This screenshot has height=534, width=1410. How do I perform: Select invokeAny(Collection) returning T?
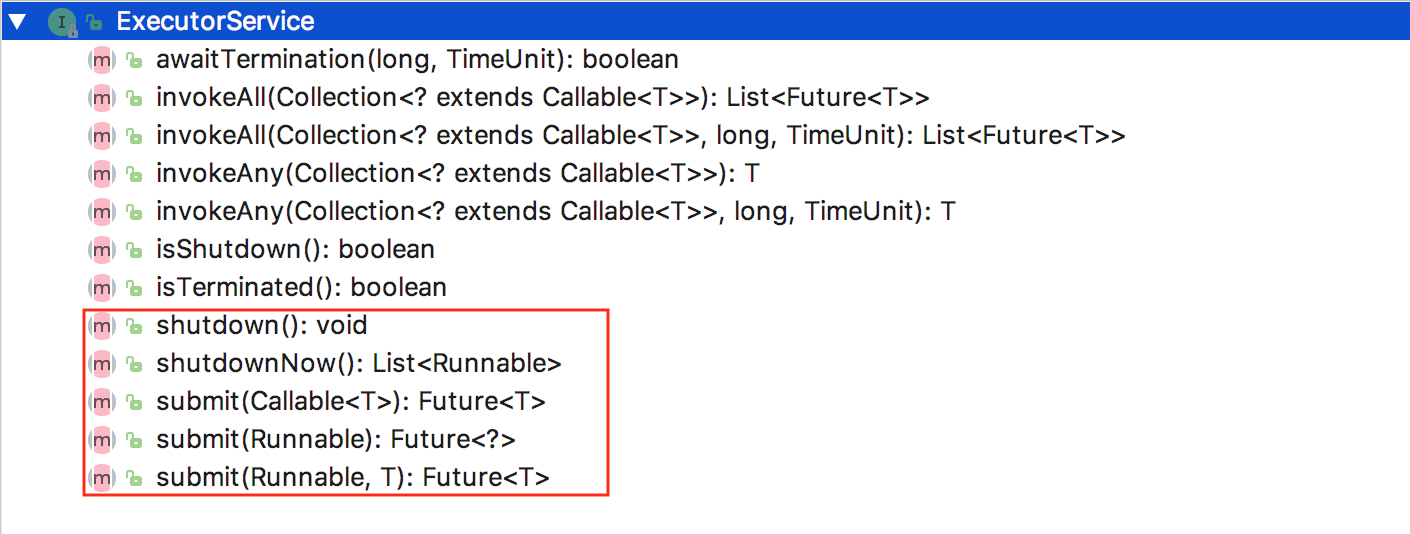[x=457, y=174]
